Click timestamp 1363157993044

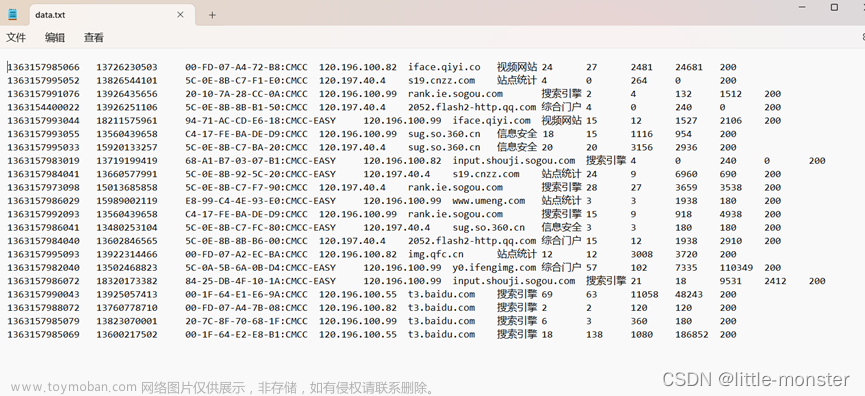(44, 121)
